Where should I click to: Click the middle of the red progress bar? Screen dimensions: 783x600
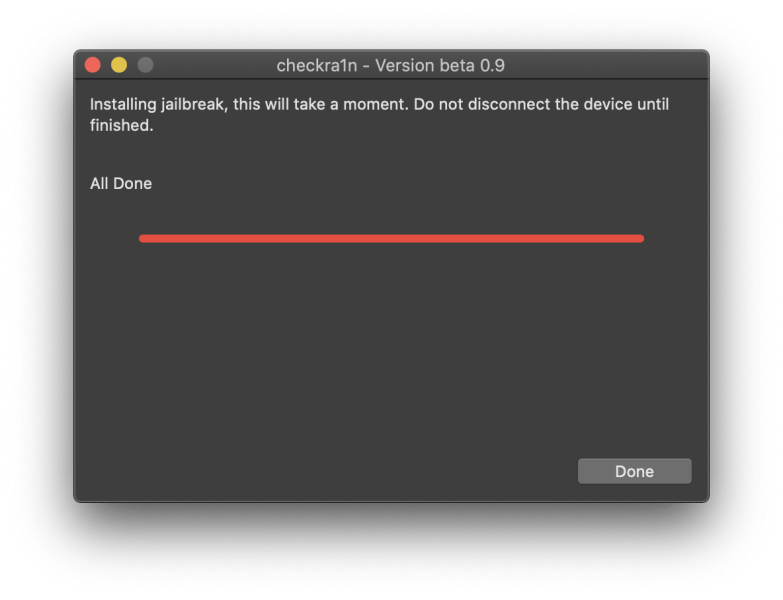(x=391, y=238)
